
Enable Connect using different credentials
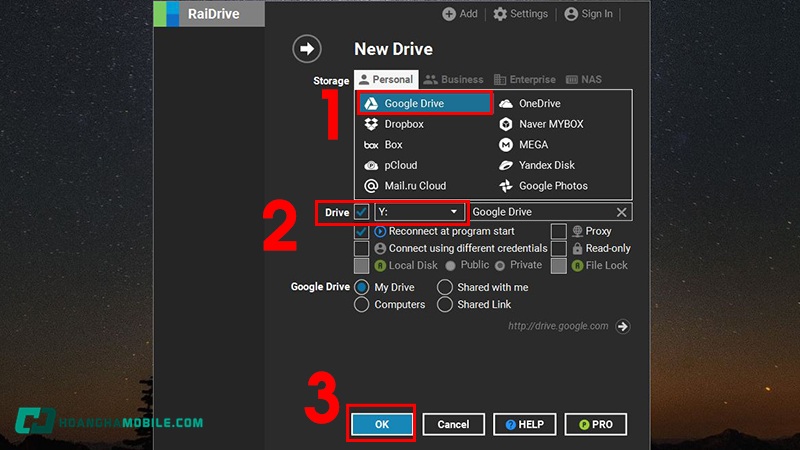click(x=361, y=248)
